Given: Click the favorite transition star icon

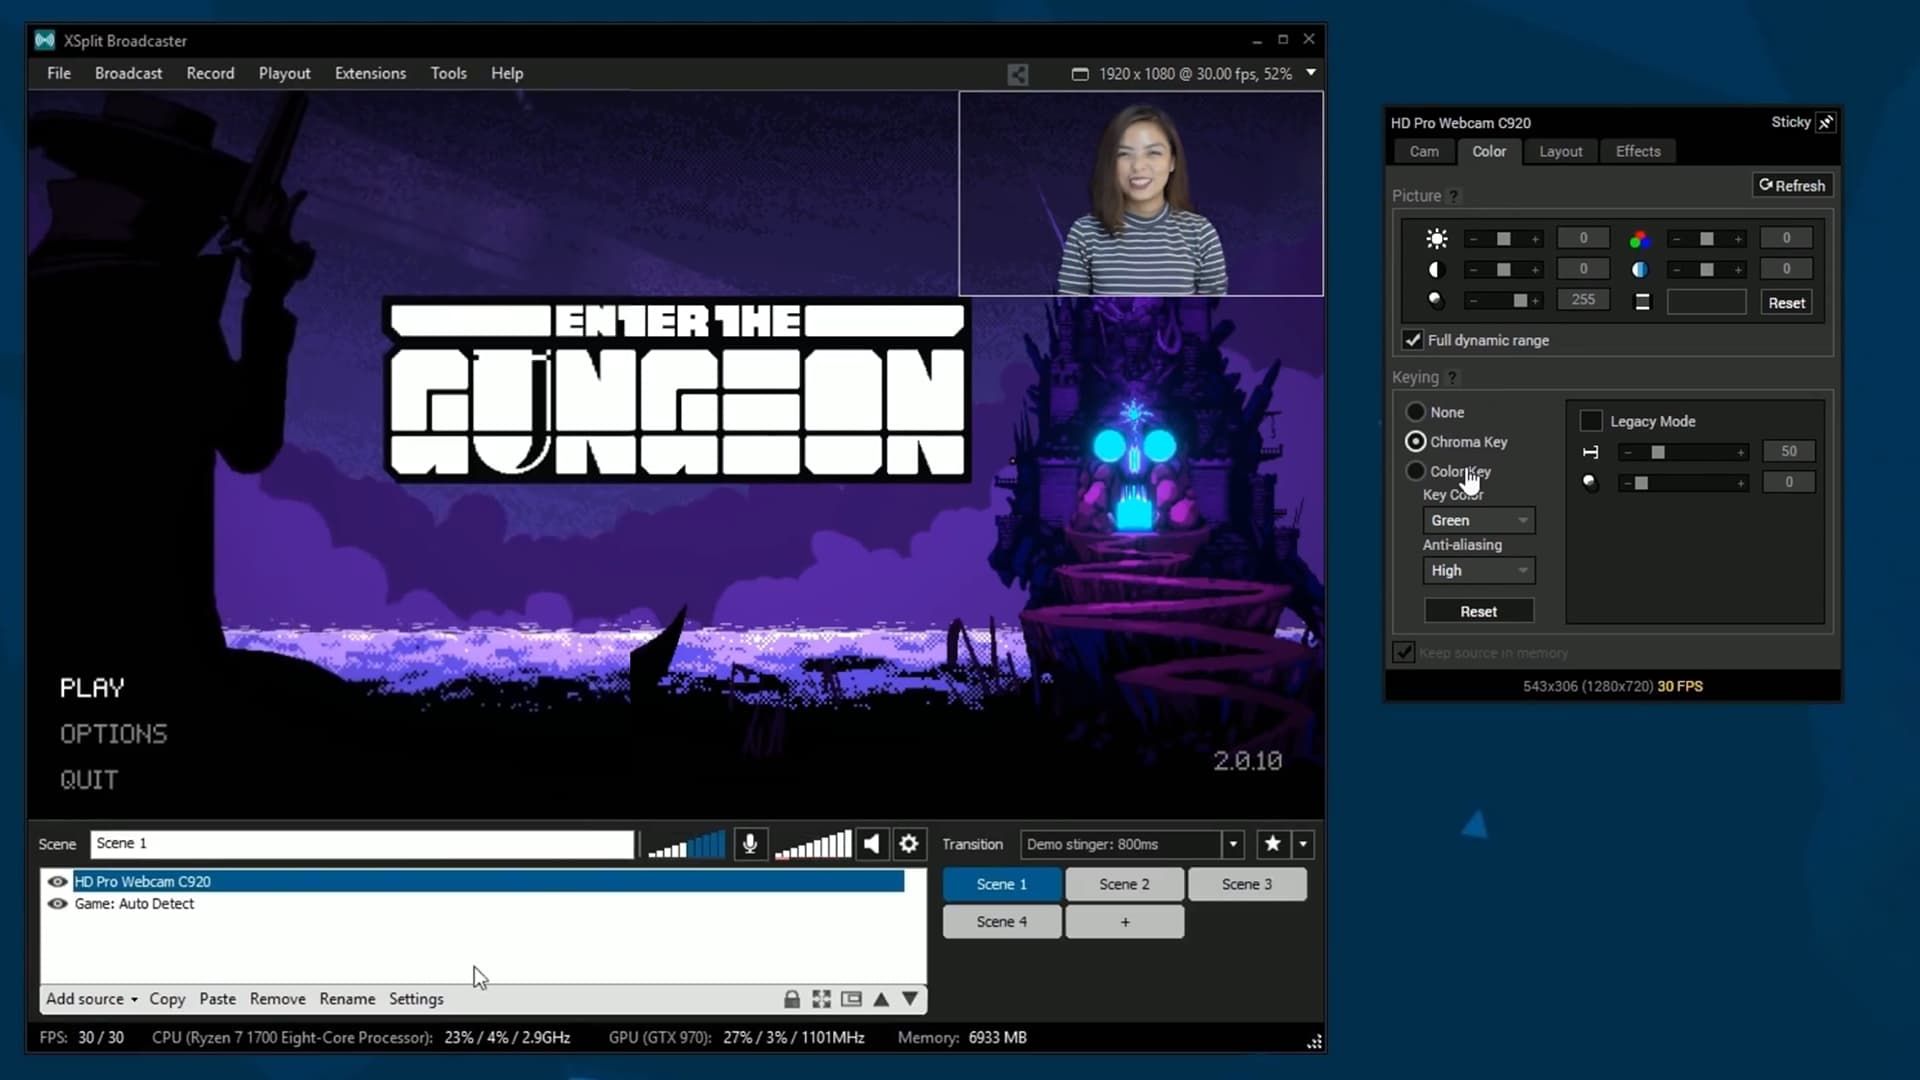Looking at the screenshot, I should click(x=1272, y=844).
